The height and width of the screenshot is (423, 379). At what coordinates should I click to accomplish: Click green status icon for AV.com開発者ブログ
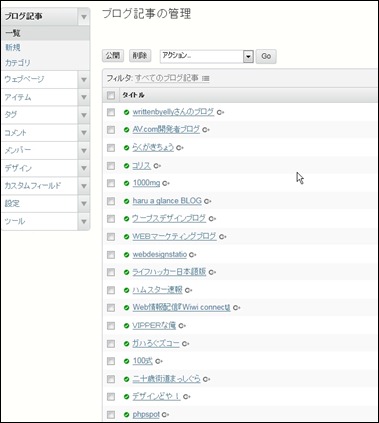pyautogui.click(x=126, y=130)
